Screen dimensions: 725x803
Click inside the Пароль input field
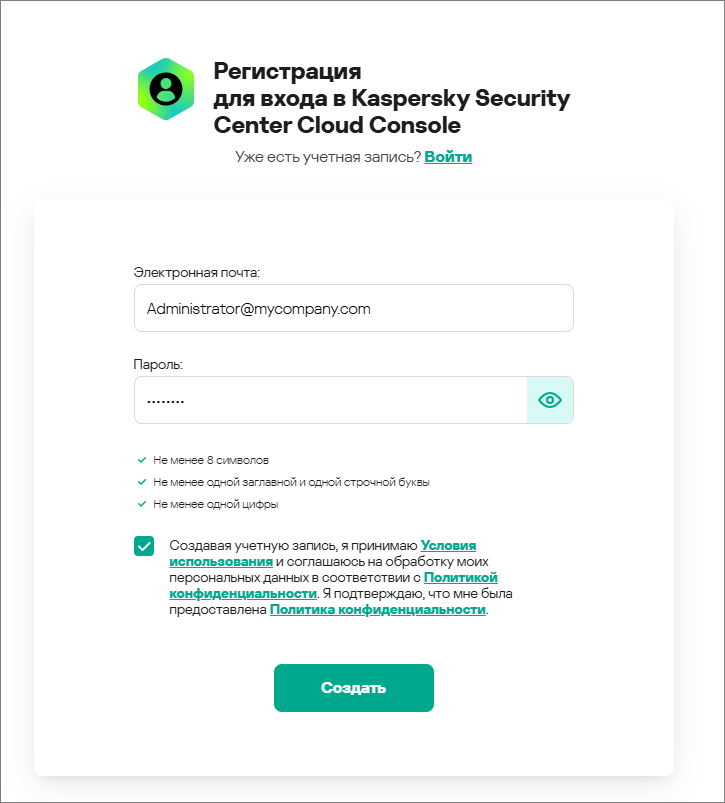(x=330, y=400)
